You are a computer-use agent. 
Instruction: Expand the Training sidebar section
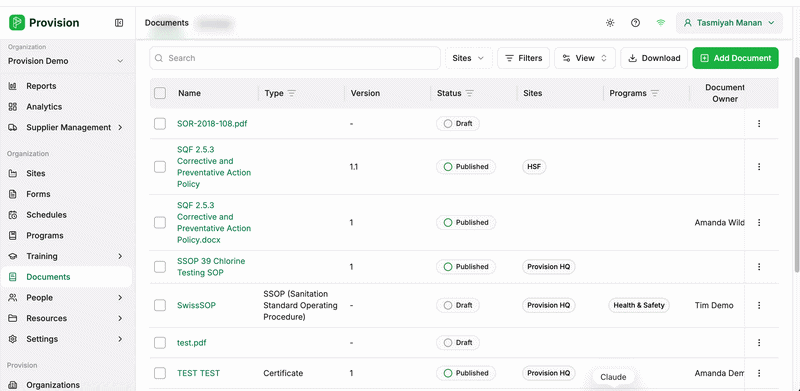120,256
